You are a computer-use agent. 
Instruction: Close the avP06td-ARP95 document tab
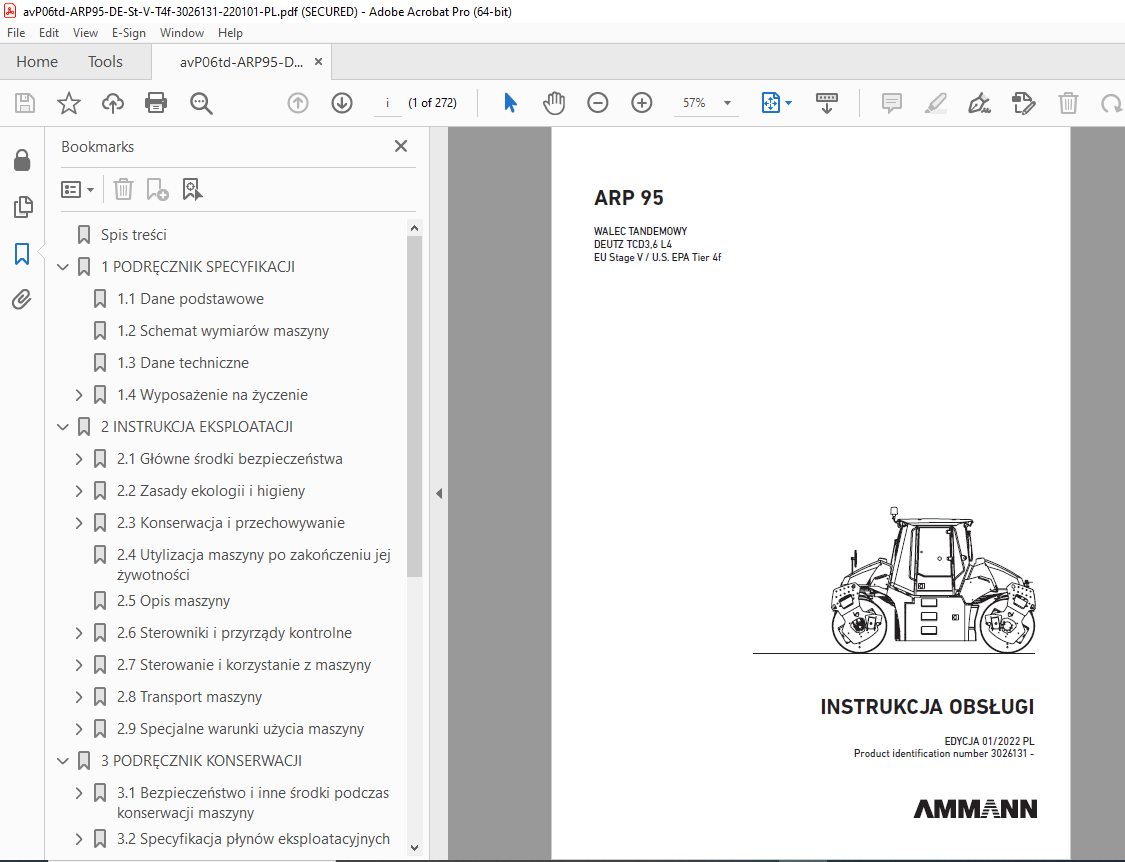click(318, 62)
